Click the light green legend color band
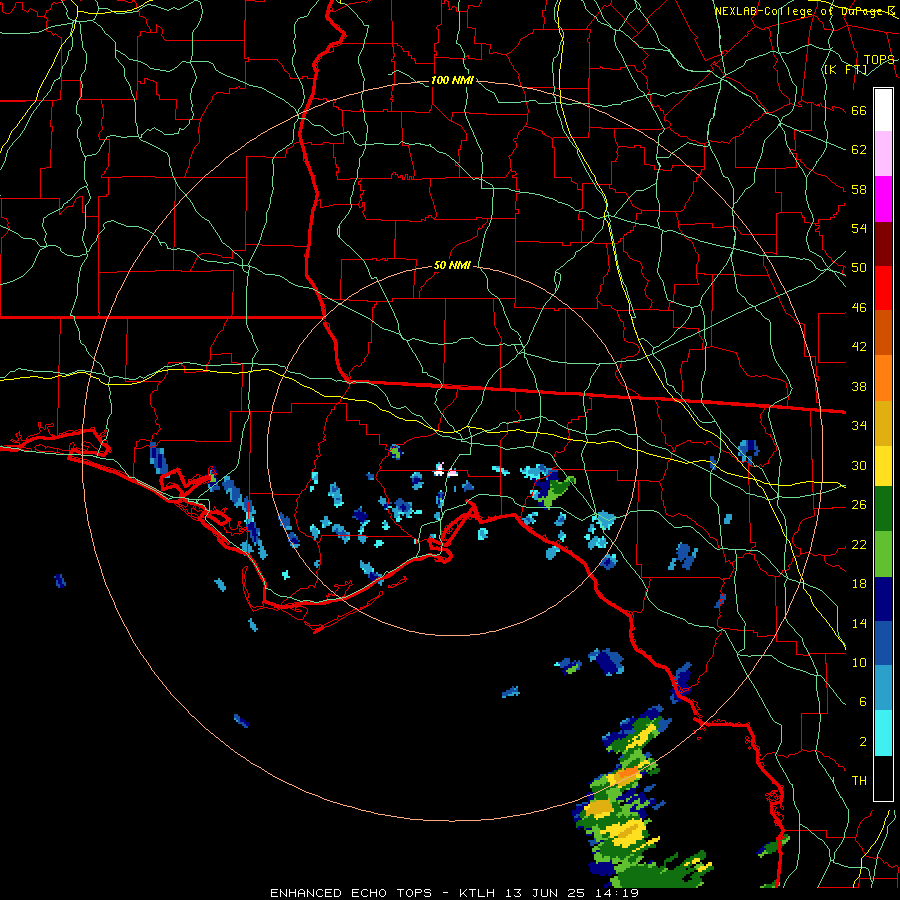The width and height of the screenshot is (900, 900). click(x=883, y=554)
